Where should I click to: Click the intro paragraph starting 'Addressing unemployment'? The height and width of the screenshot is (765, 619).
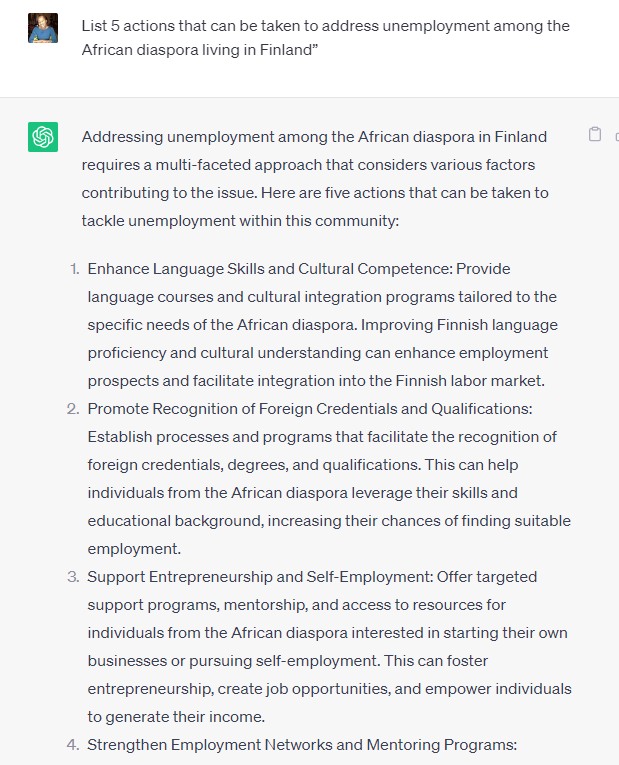coord(315,179)
